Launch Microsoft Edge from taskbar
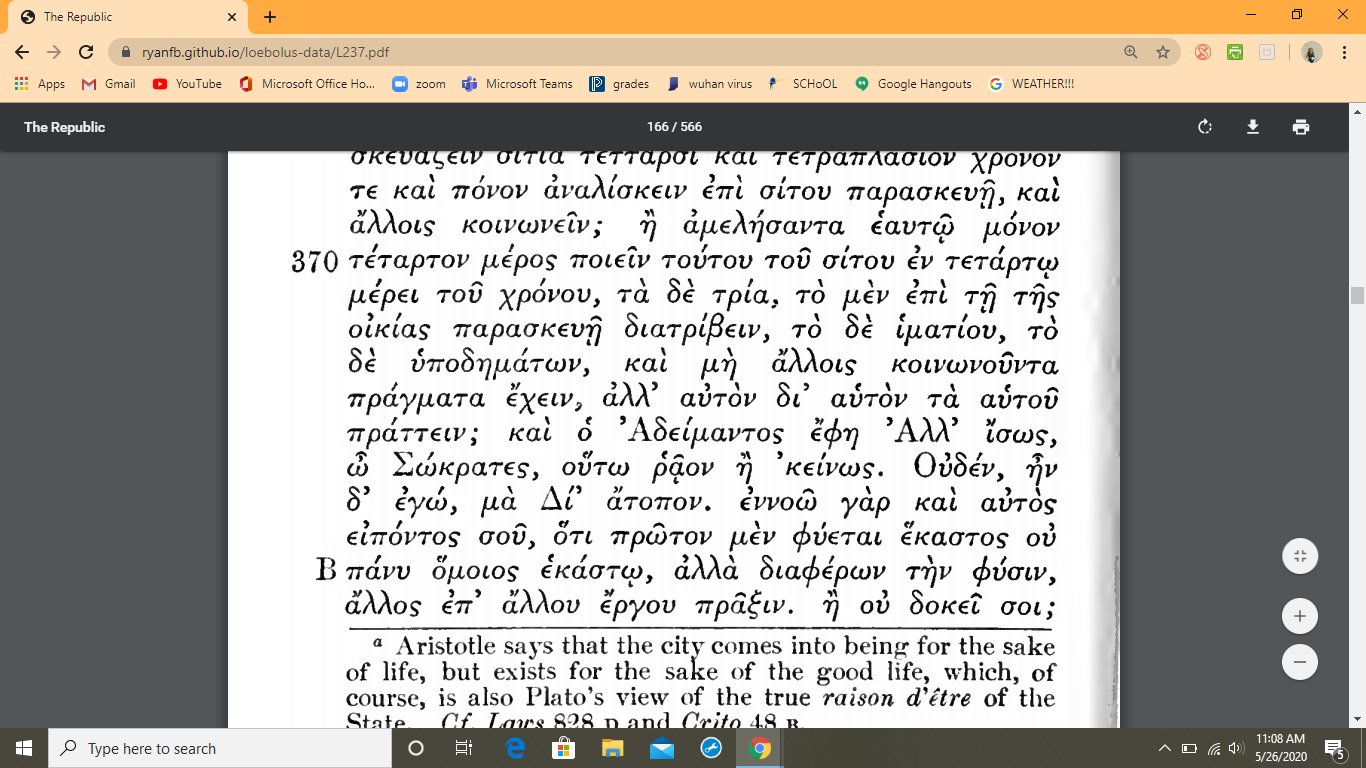 [x=515, y=748]
